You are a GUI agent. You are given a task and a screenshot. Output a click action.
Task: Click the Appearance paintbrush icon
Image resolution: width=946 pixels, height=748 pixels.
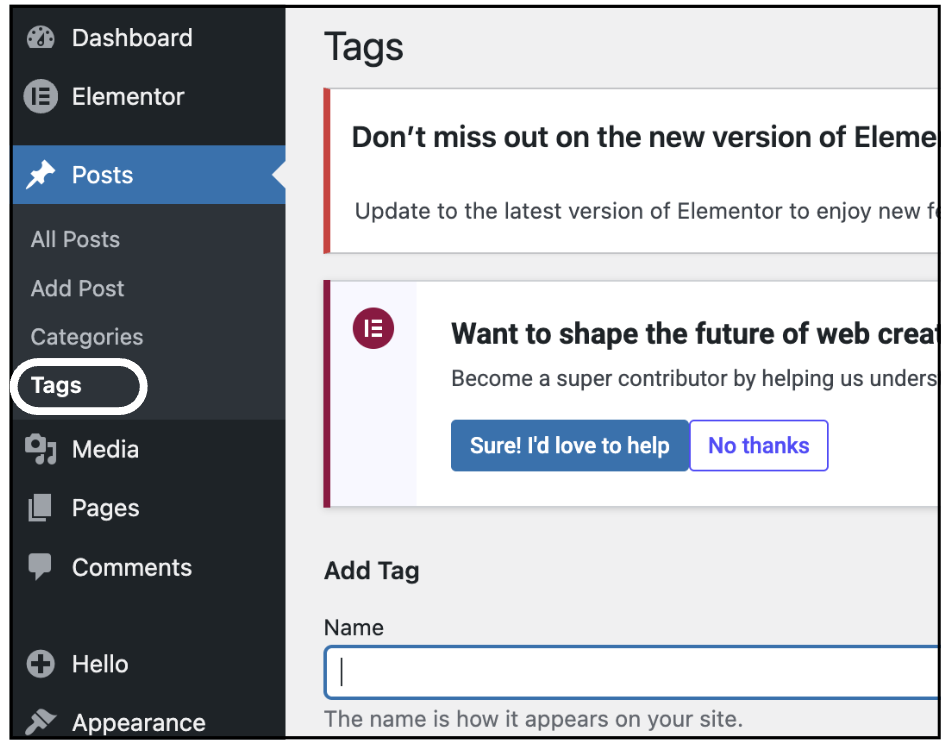pos(40,722)
